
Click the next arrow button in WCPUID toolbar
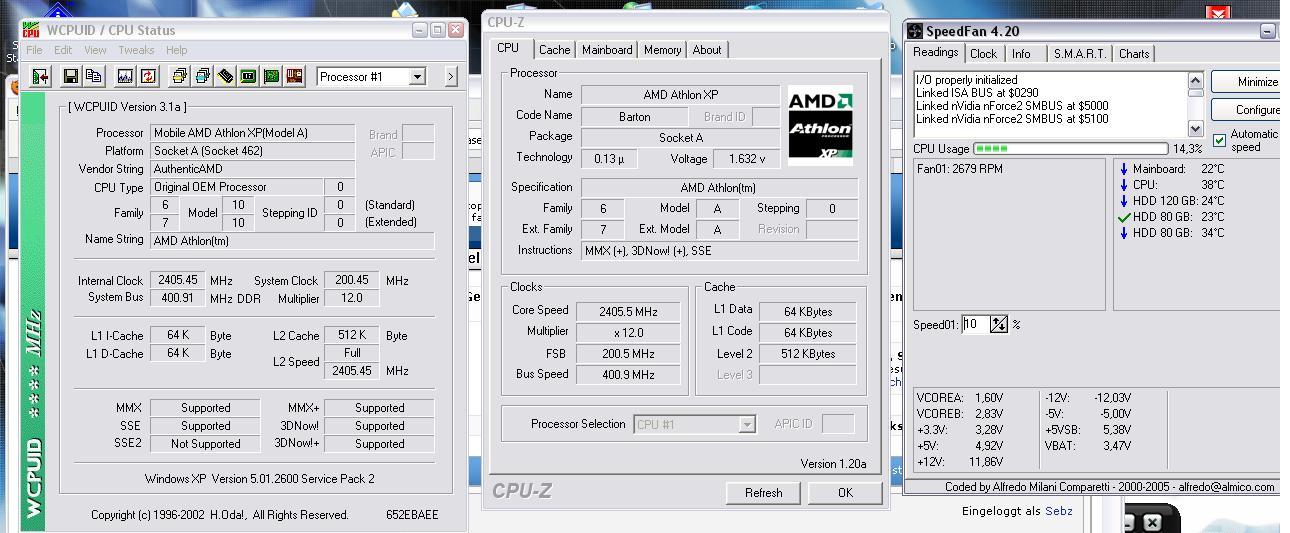450,76
